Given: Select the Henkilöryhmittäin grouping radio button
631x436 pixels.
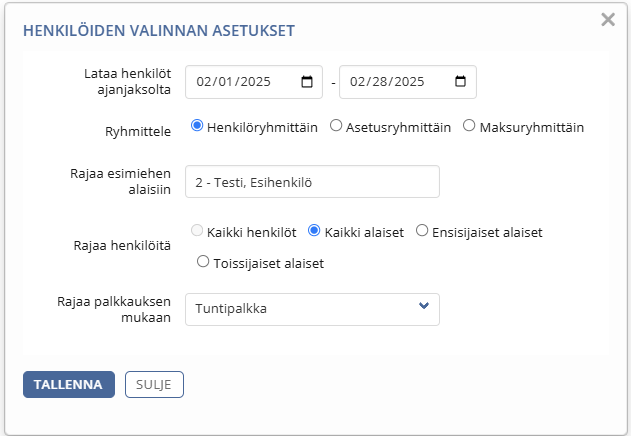Looking at the screenshot, I should (197, 126).
